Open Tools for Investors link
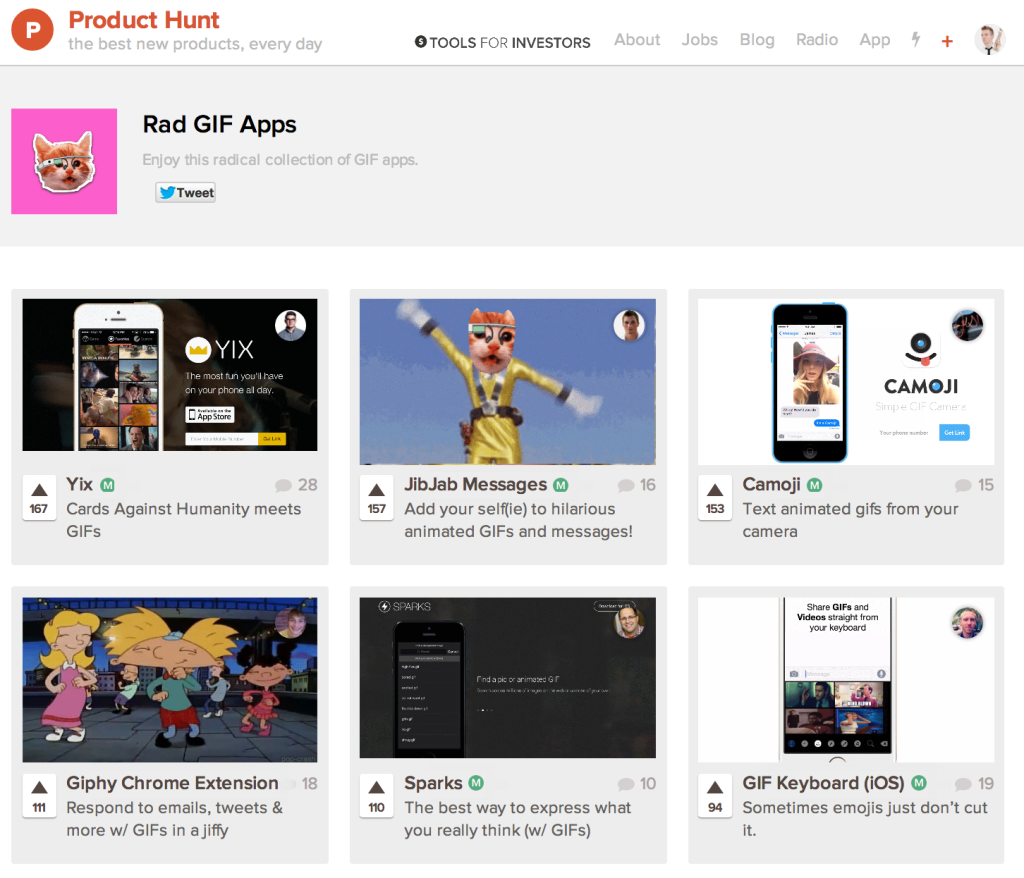Image resolution: width=1024 pixels, height=878 pixels. click(502, 42)
